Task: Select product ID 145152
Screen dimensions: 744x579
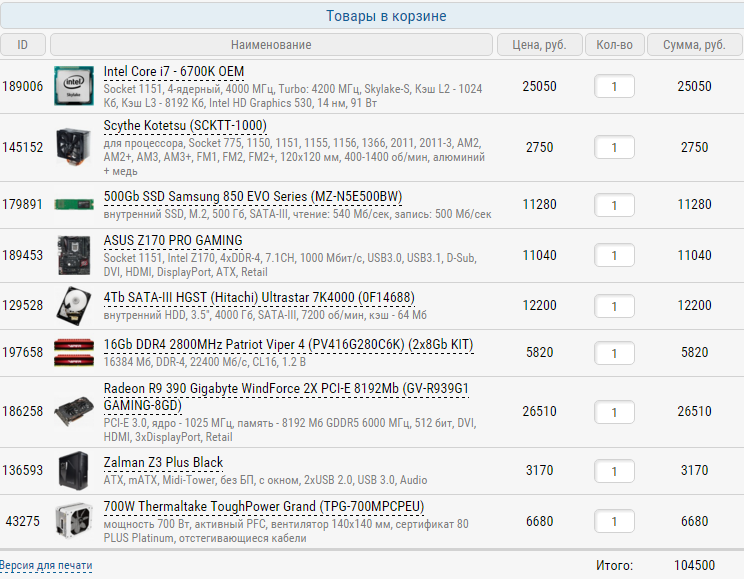Action: pyautogui.click(x=23, y=147)
